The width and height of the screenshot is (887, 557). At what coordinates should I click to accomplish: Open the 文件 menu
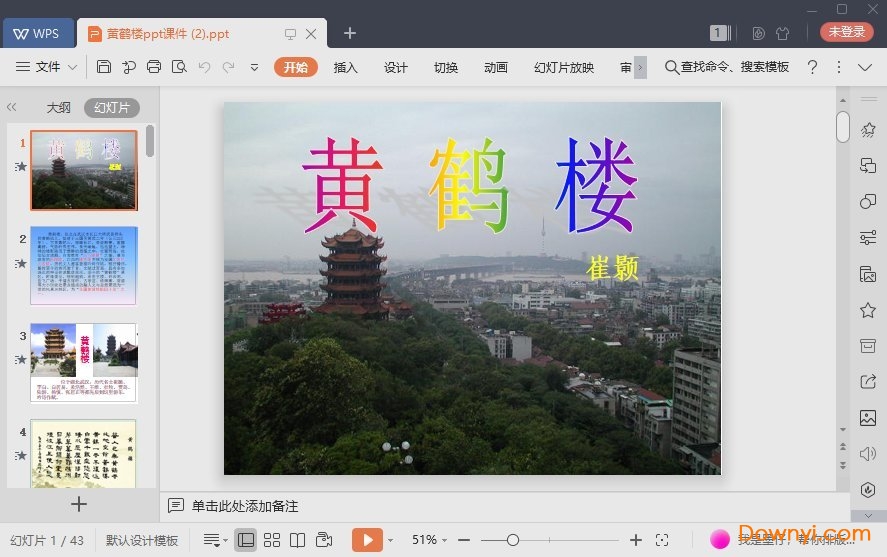click(x=47, y=67)
